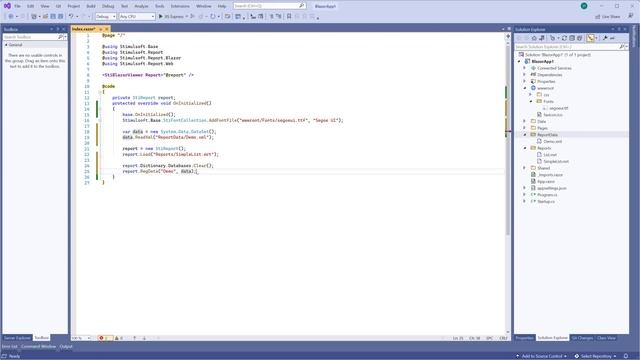Close the Index.razor tab
The image size is (640, 360).
[107, 29]
